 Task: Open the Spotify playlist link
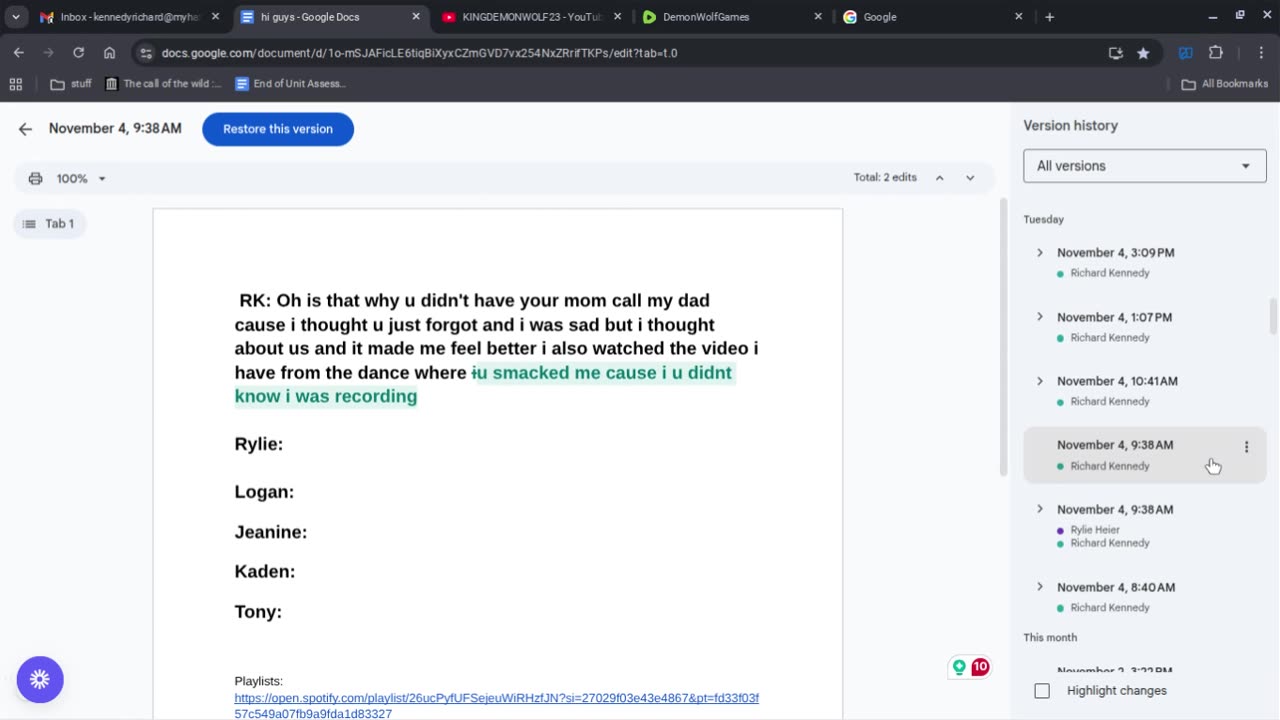[496, 706]
